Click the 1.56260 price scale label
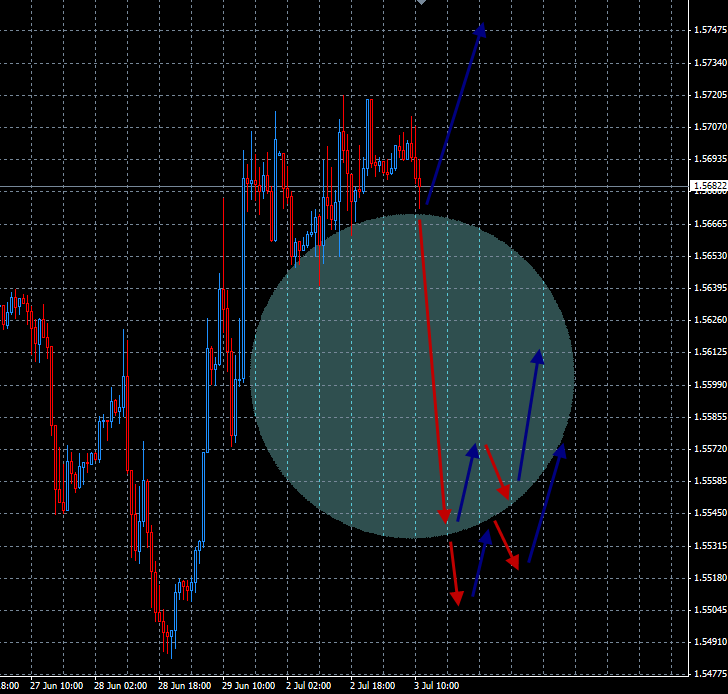The image size is (728, 694). click(x=710, y=320)
